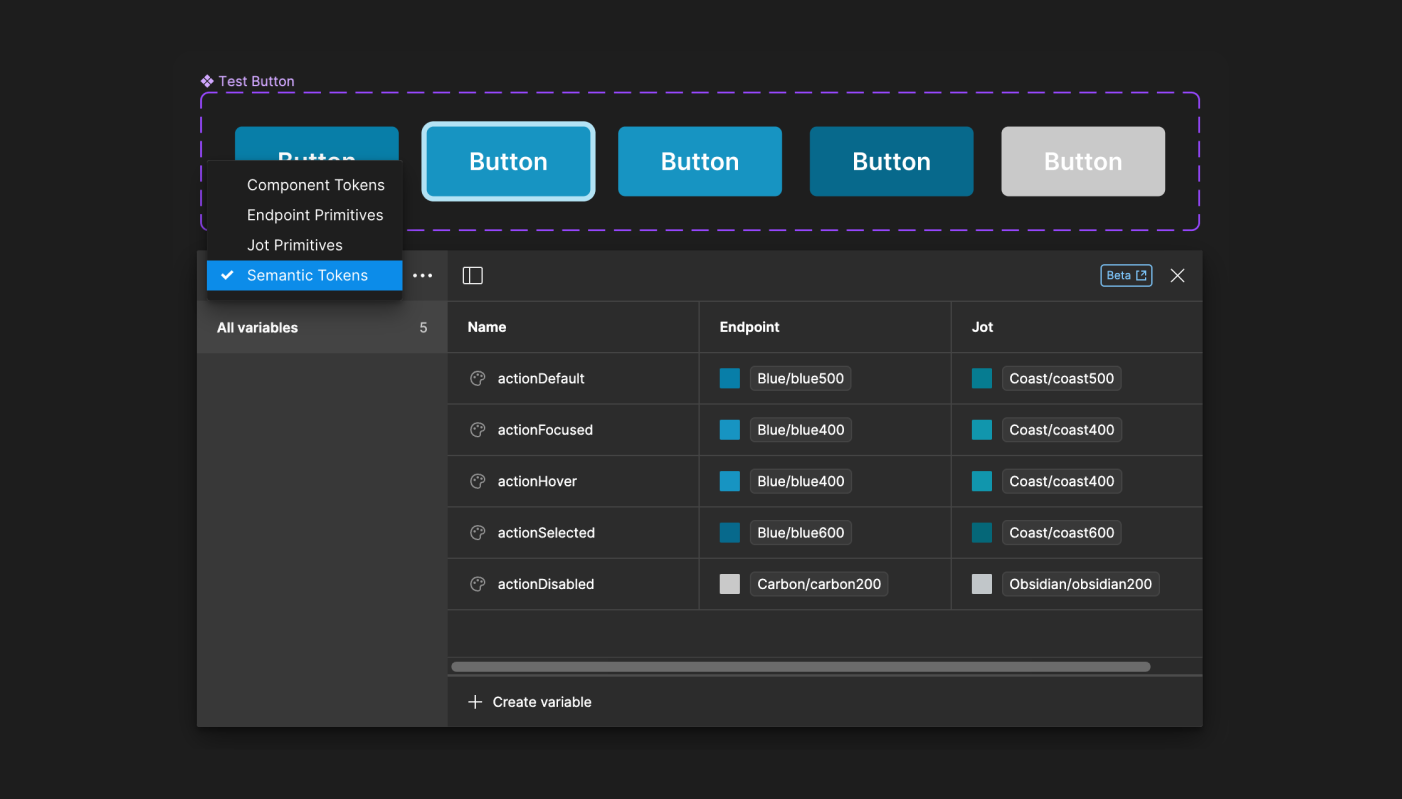
Task: Click Jot color swatch for actionFocused
Action: 982,430
